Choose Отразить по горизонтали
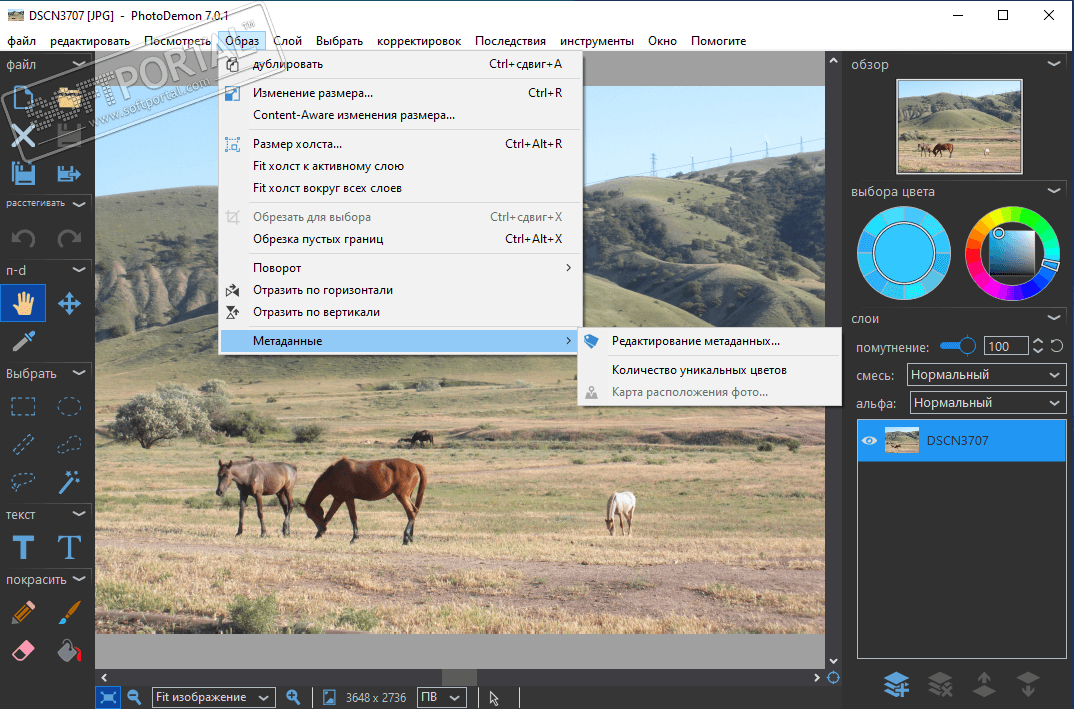The height and width of the screenshot is (709, 1074). coord(400,290)
